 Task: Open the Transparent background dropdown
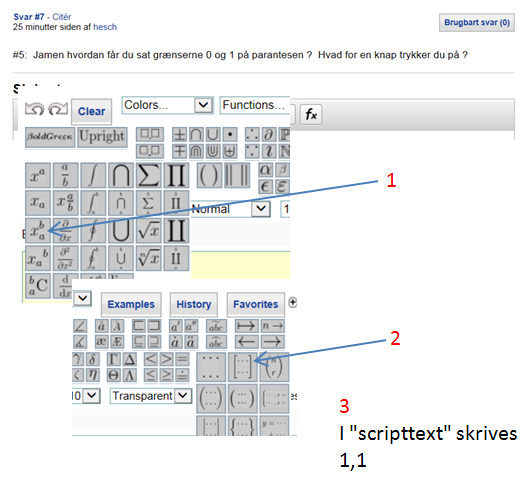(x=151, y=396)
